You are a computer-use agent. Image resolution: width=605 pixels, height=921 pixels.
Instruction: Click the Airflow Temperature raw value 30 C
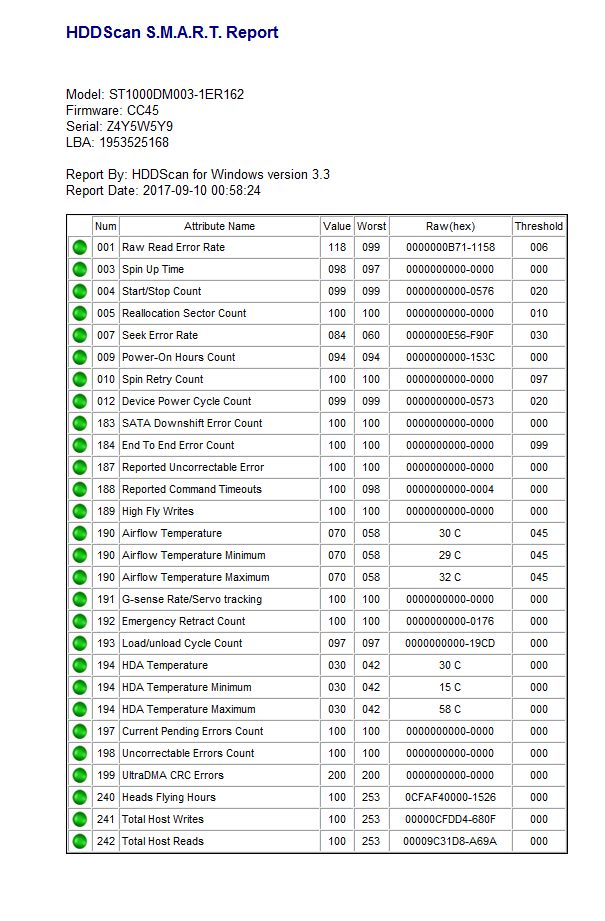click(x=450, y=533)
